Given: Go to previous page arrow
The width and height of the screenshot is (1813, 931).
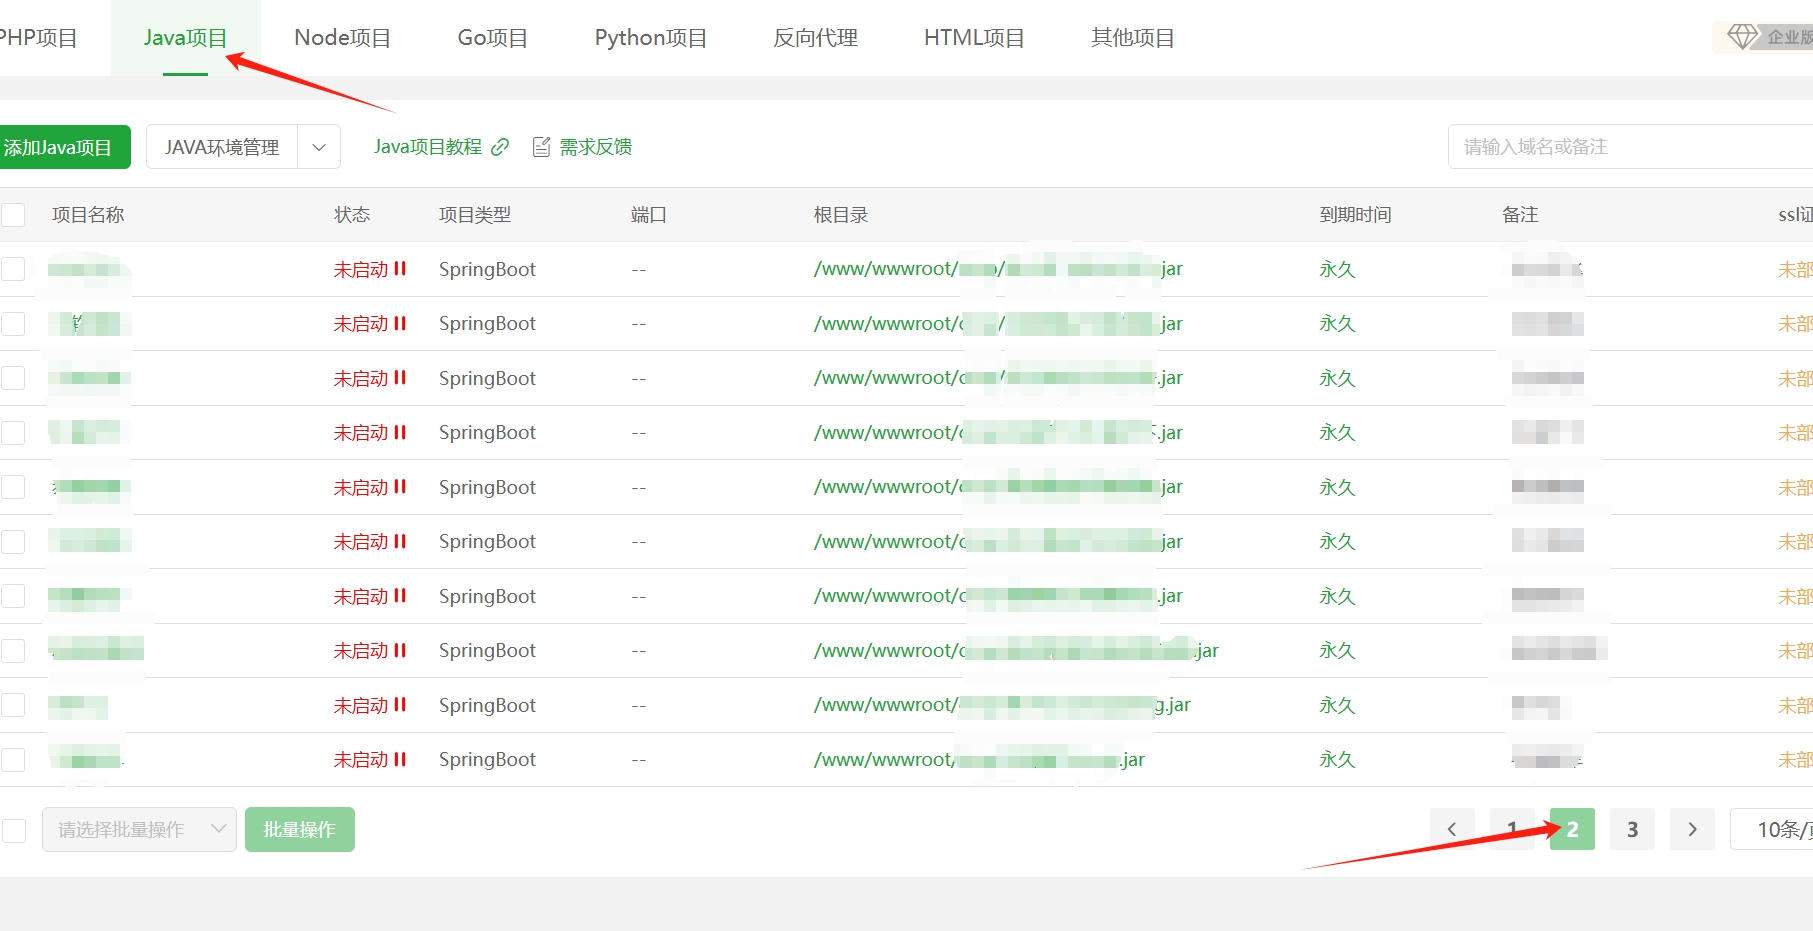Looking at the screenshot, I should tap(1452, 829).
